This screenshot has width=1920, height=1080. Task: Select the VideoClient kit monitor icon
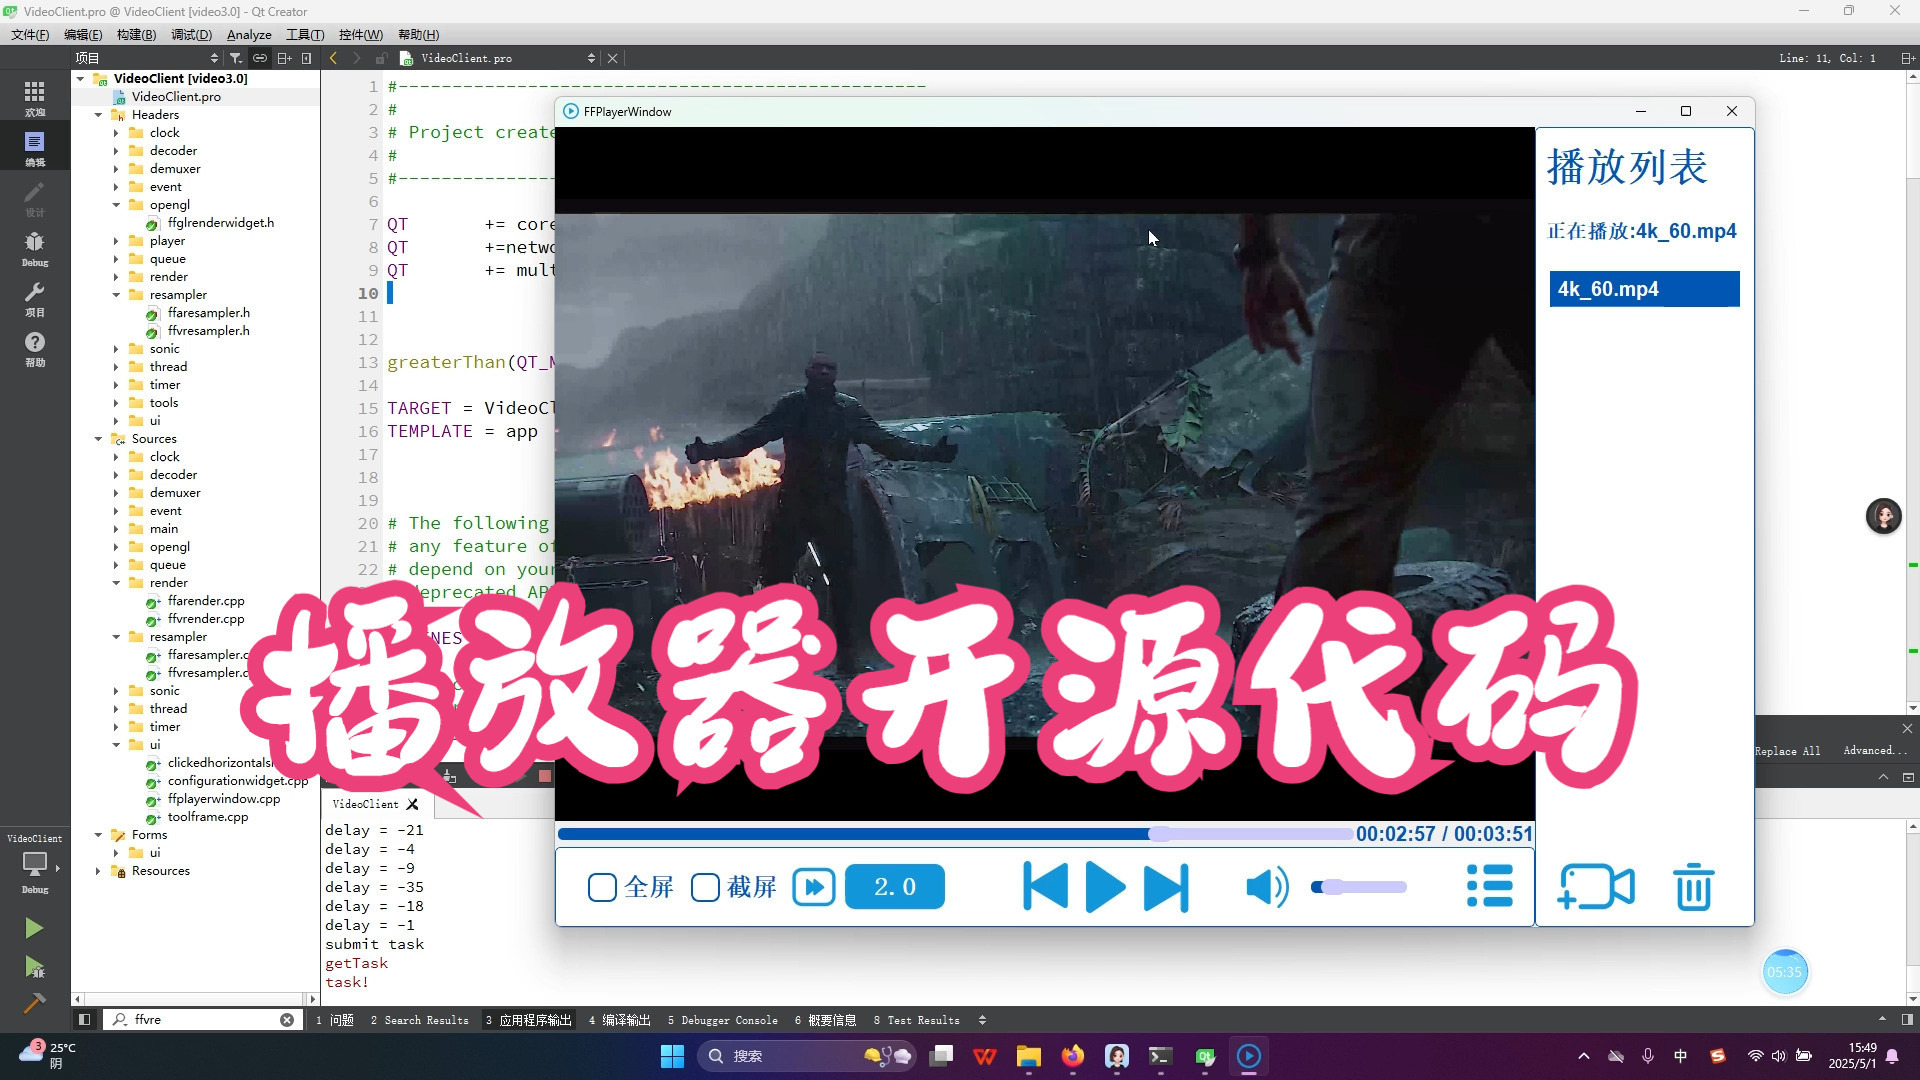coord(35,863)
